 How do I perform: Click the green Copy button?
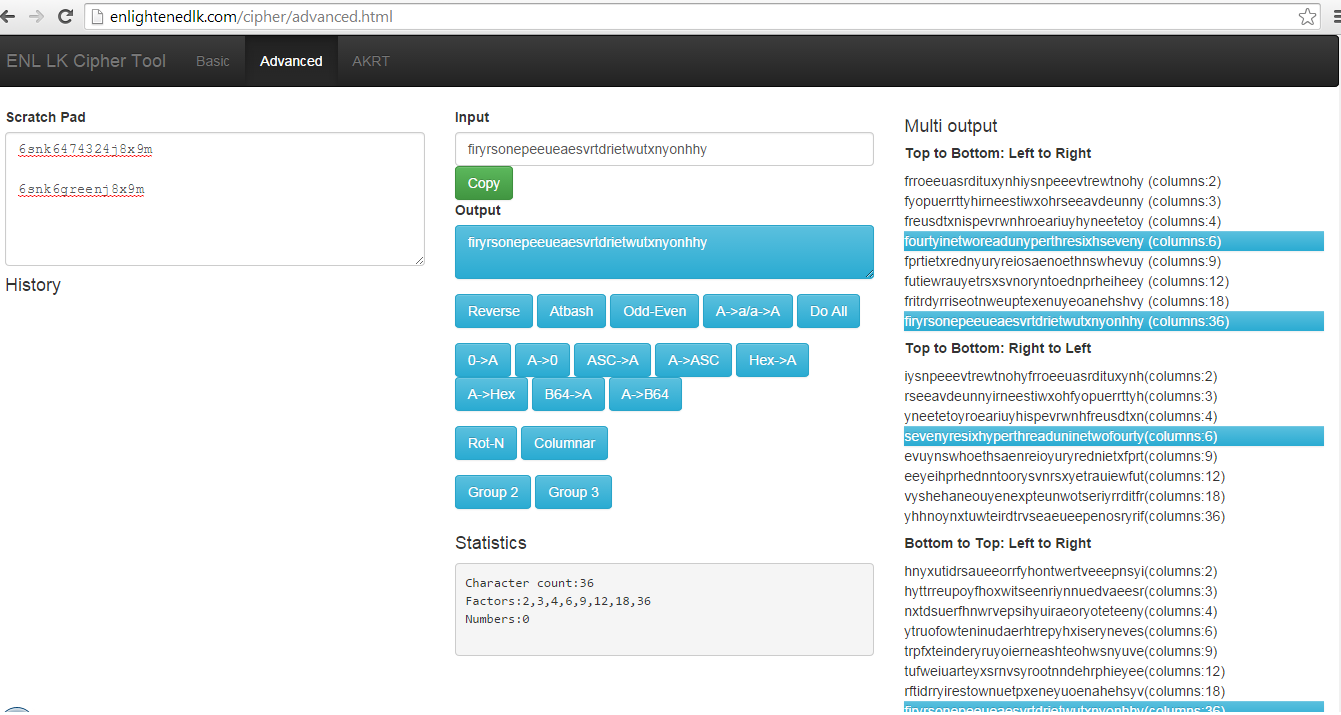pyautogui.click(x=484, y=183)
